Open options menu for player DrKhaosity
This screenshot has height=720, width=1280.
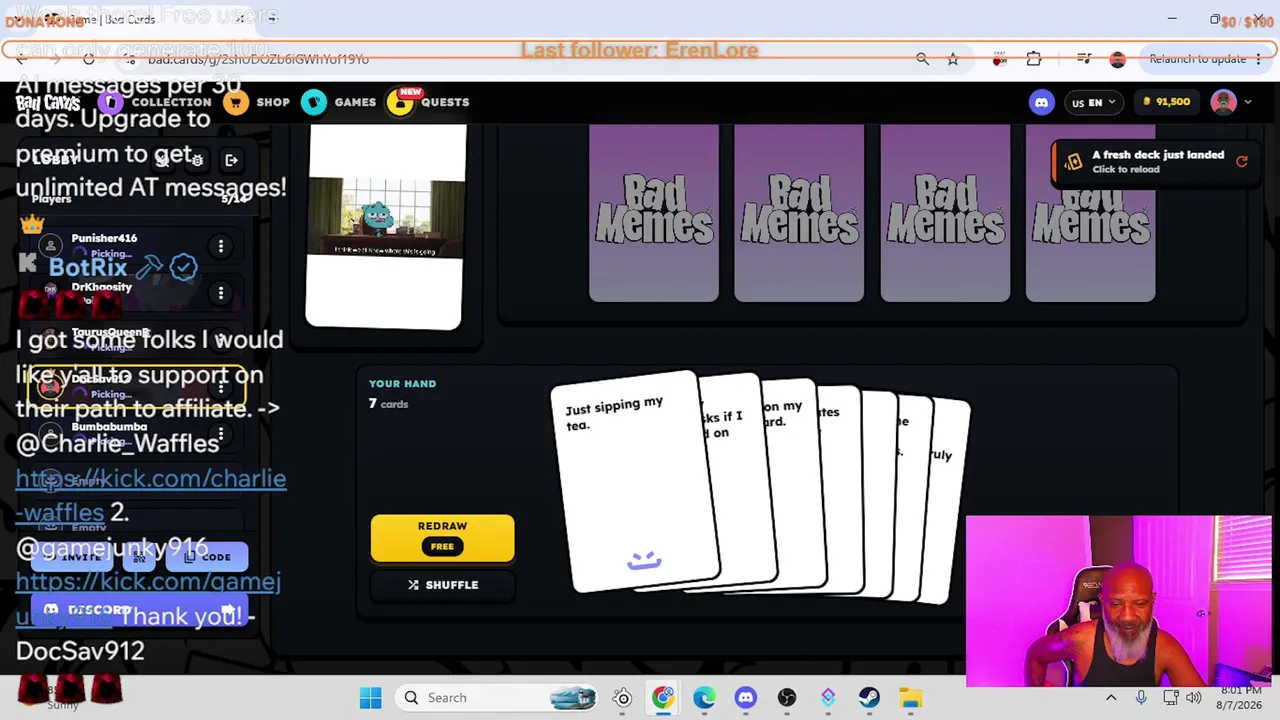click(221, 294)
